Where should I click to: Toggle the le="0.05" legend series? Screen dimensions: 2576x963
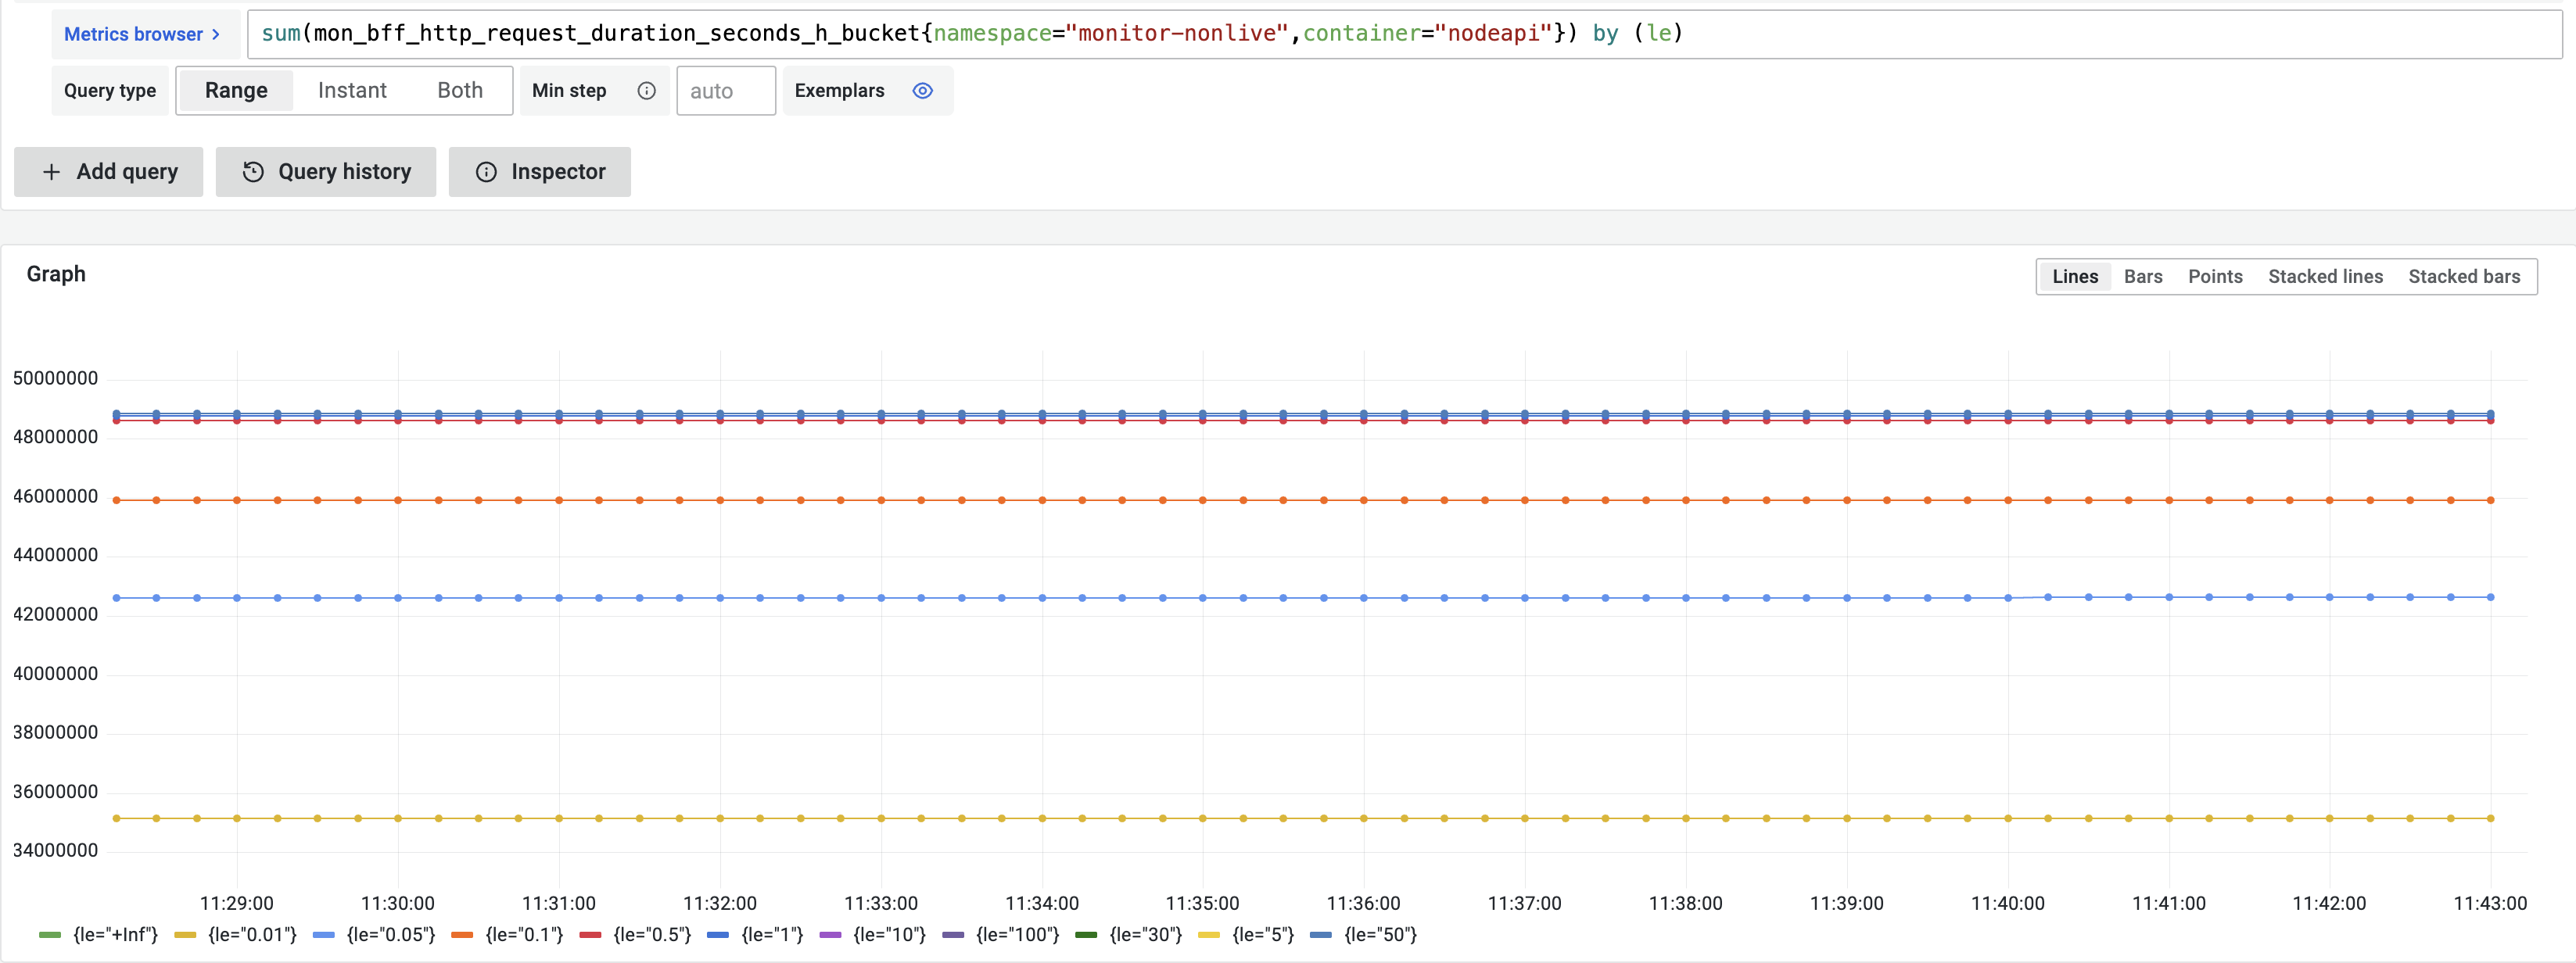coord(390,935)
